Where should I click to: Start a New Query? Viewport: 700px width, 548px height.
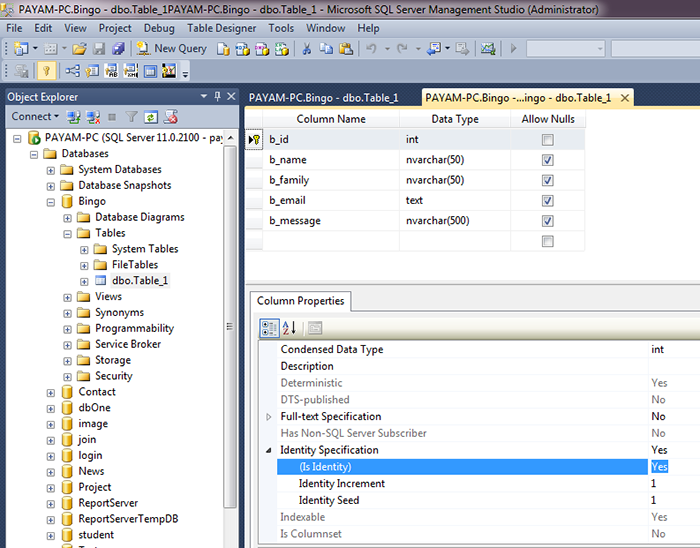click(172, 48)
